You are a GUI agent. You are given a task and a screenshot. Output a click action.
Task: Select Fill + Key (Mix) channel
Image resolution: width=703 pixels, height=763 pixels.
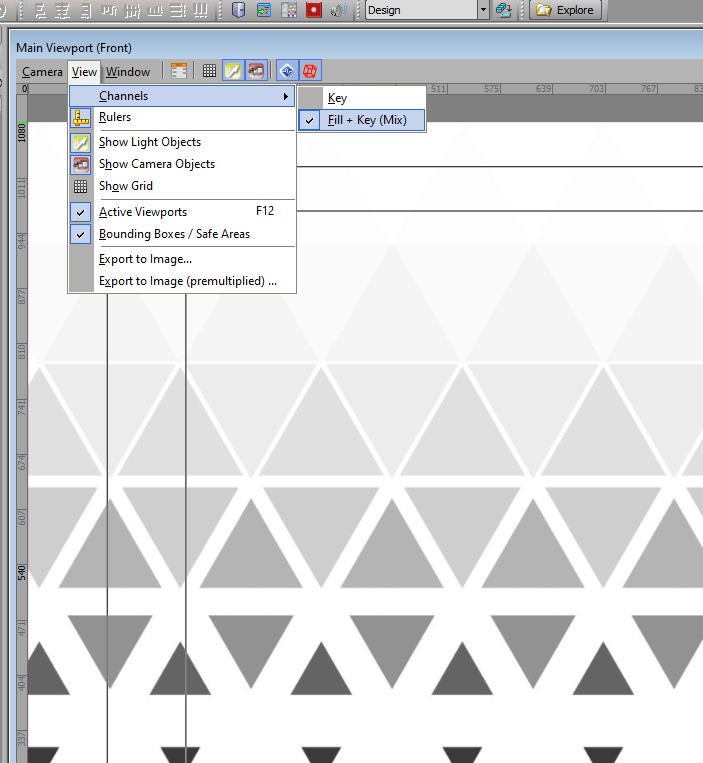(x=361, y=120)
